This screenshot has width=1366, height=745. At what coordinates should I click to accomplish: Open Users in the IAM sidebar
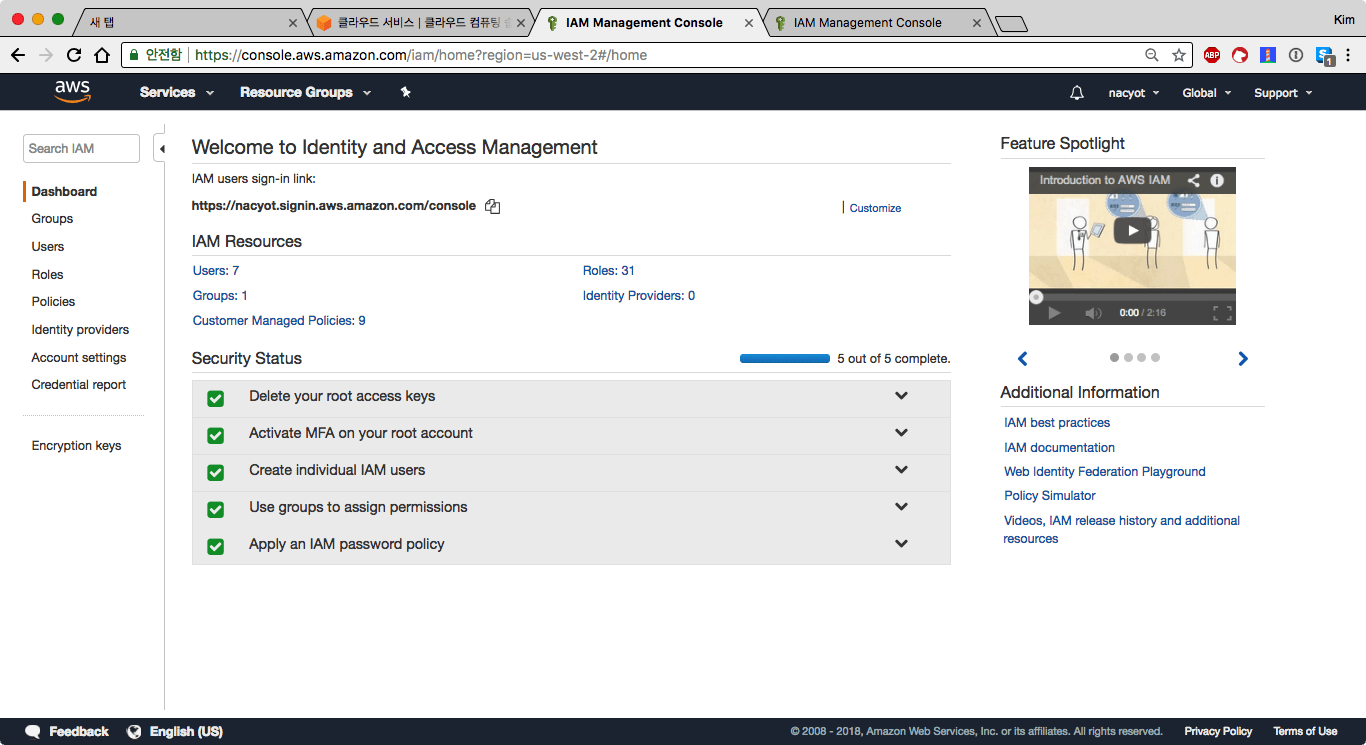(x=47, y=246)
